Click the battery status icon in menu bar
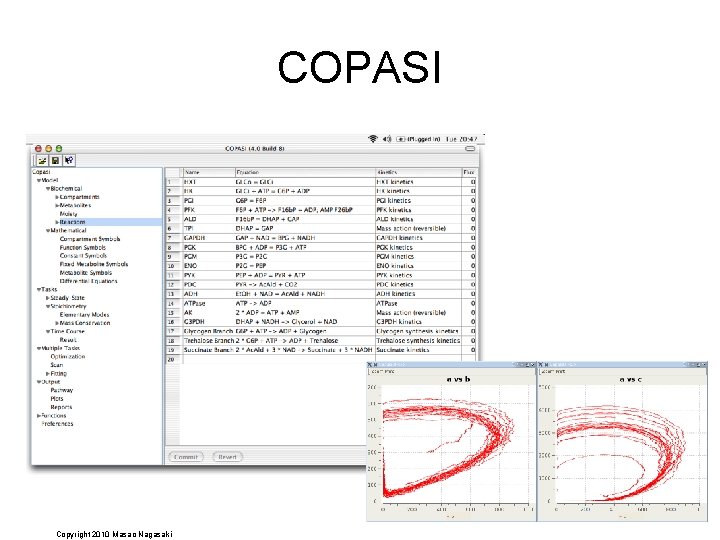The image size is (720, 540). click(x=401, y=139)
